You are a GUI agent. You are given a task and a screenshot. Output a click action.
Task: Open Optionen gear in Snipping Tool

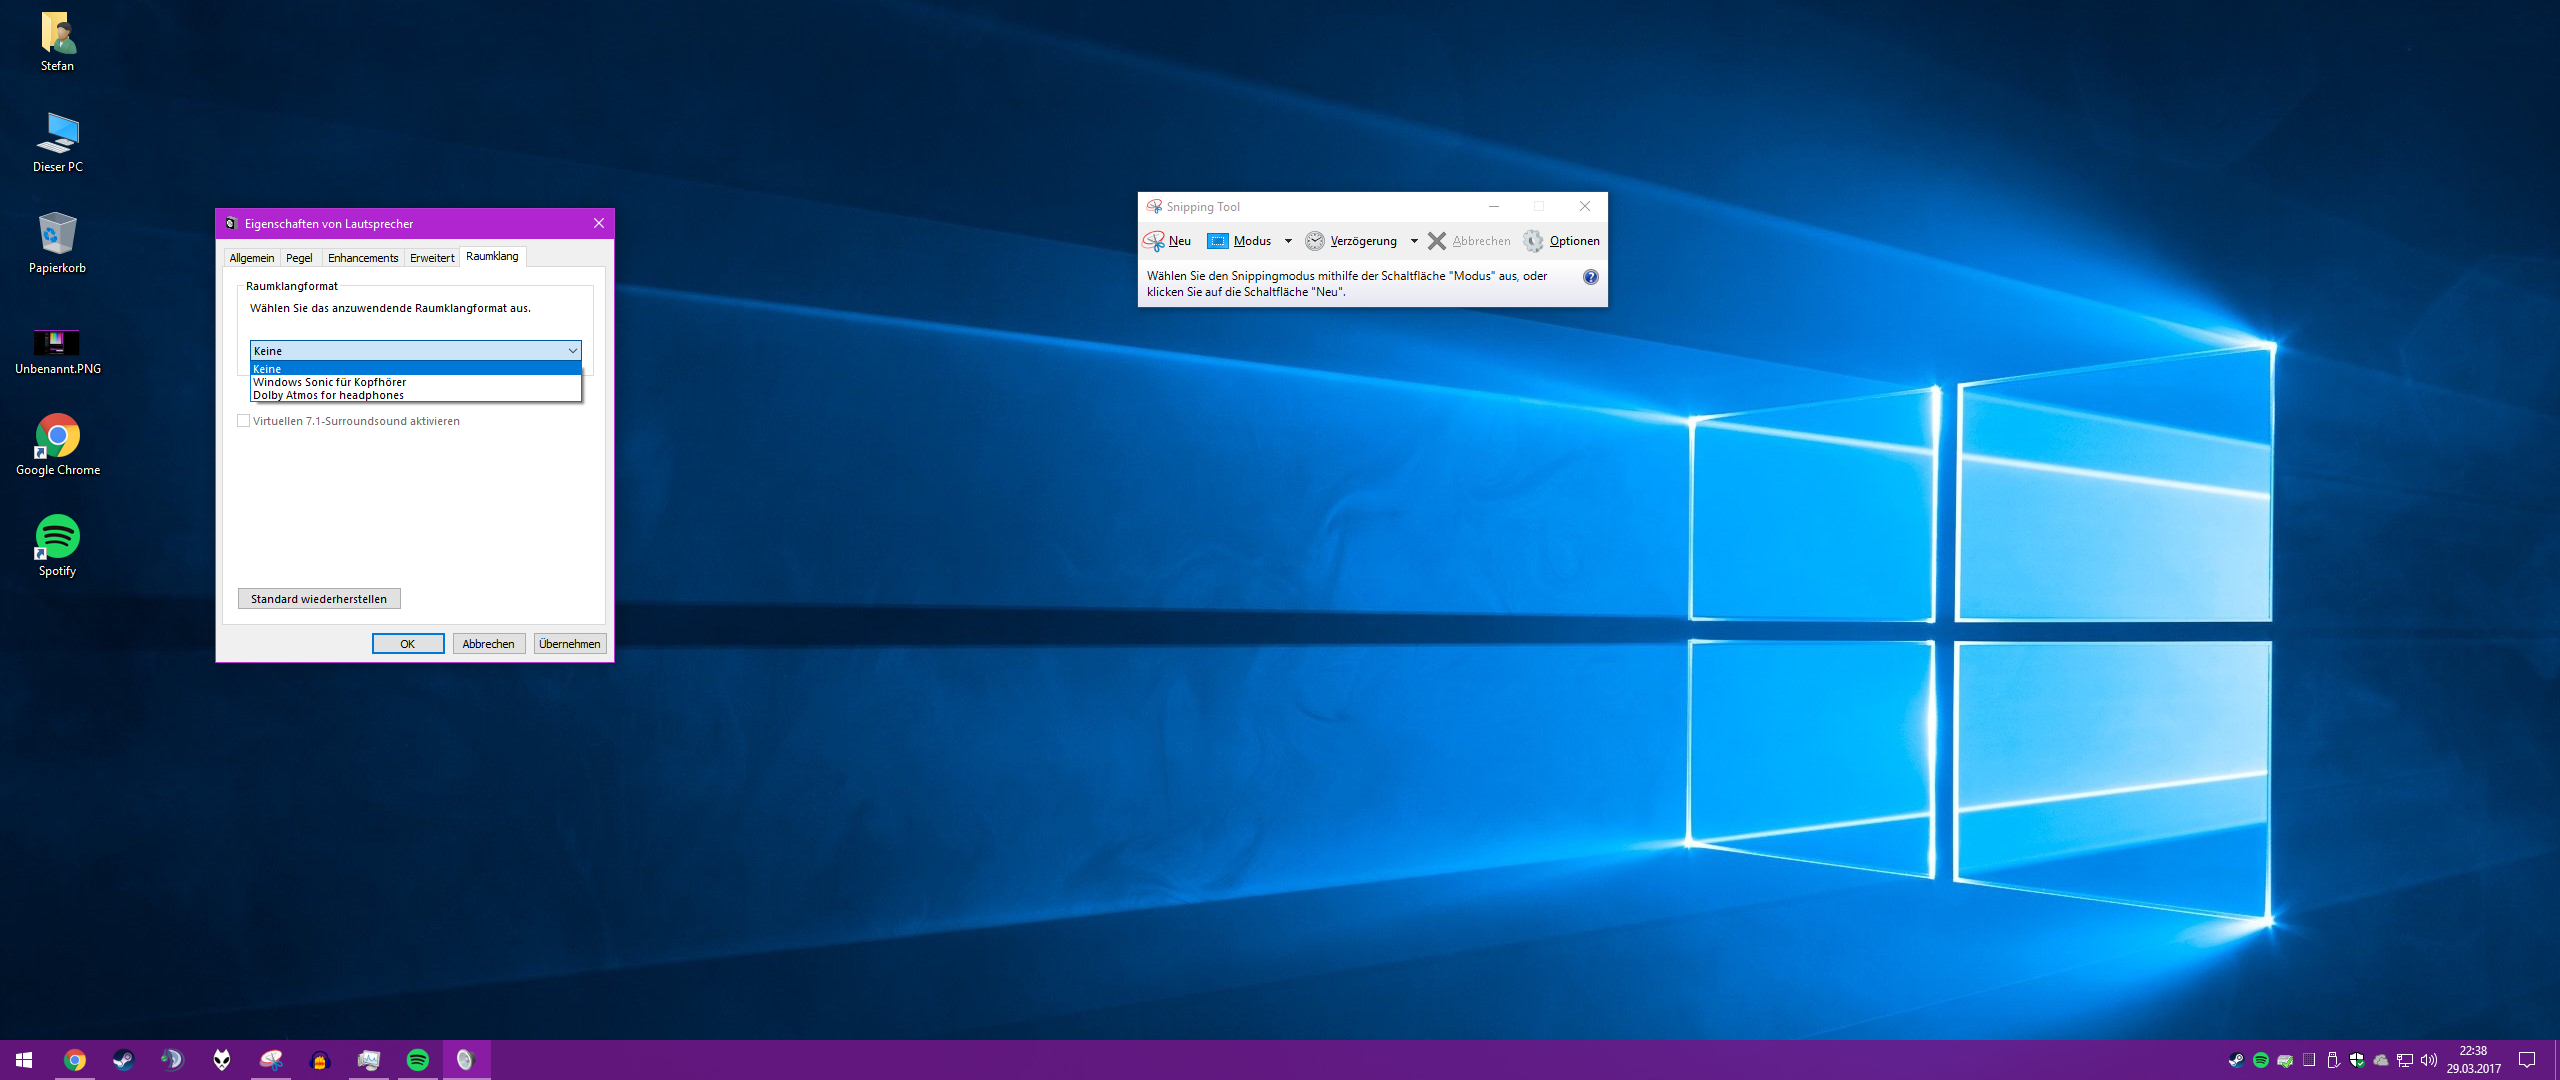point(1533,241)
